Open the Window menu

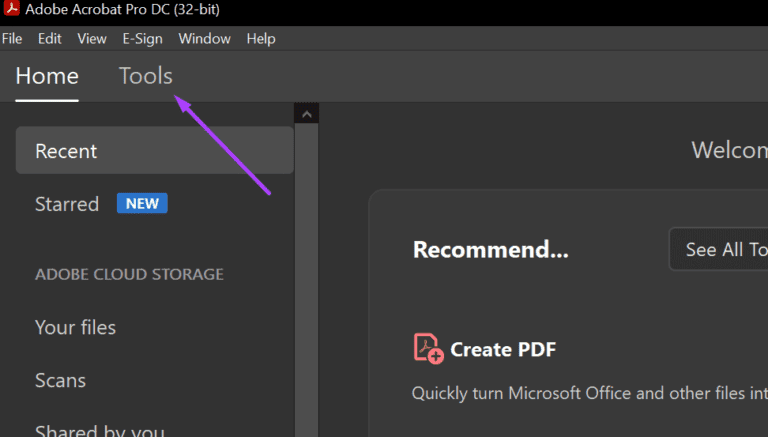[204, 39]
